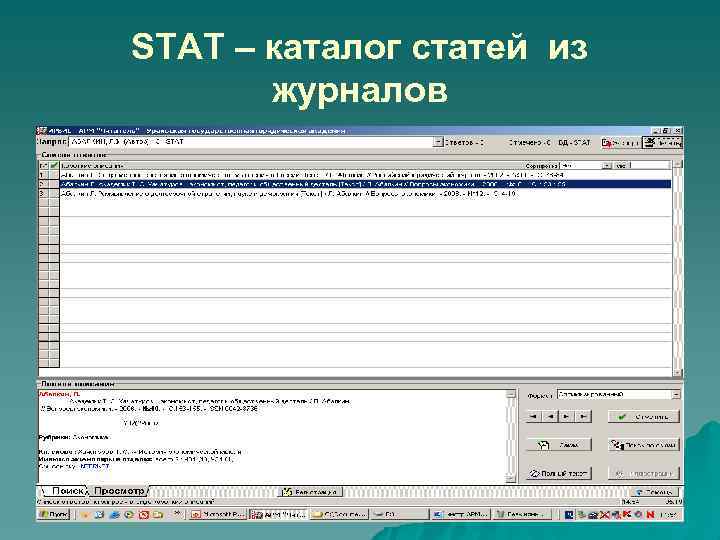This screenshot has height=540, width=720.
Task: Click the Полный текст button
Action: click(x=558, y=473)
